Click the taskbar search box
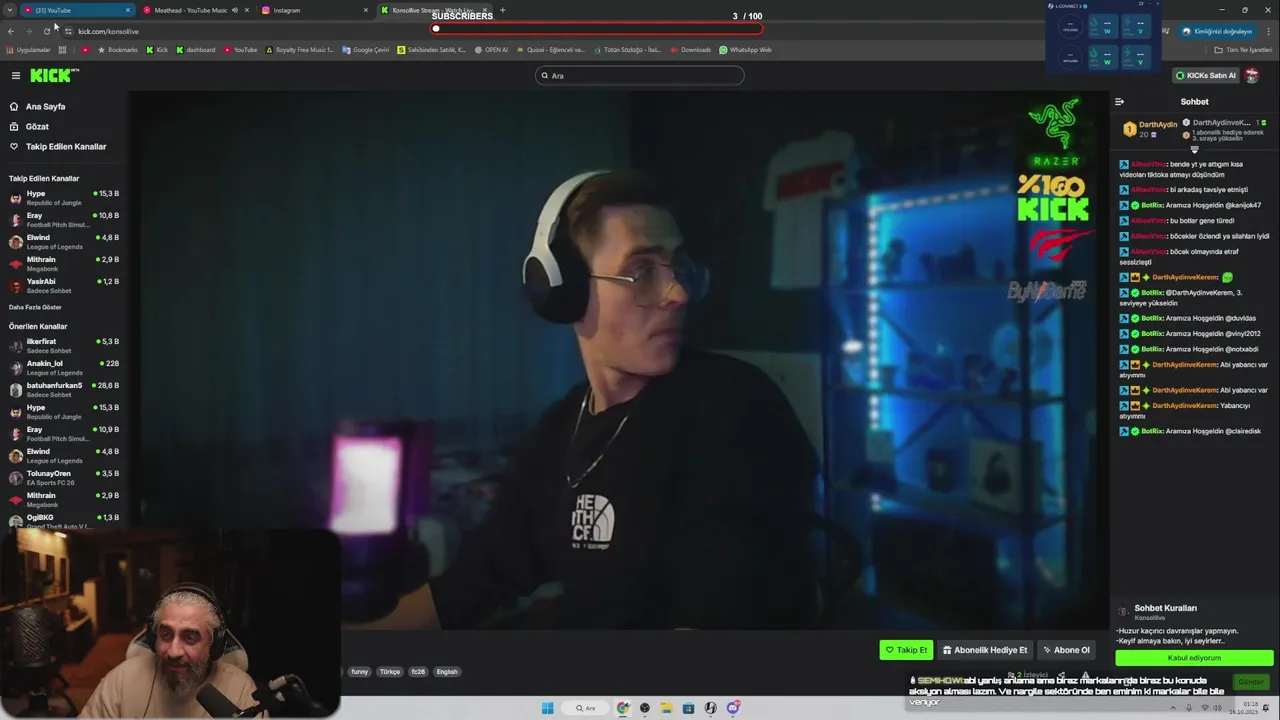 pos(585,708)
